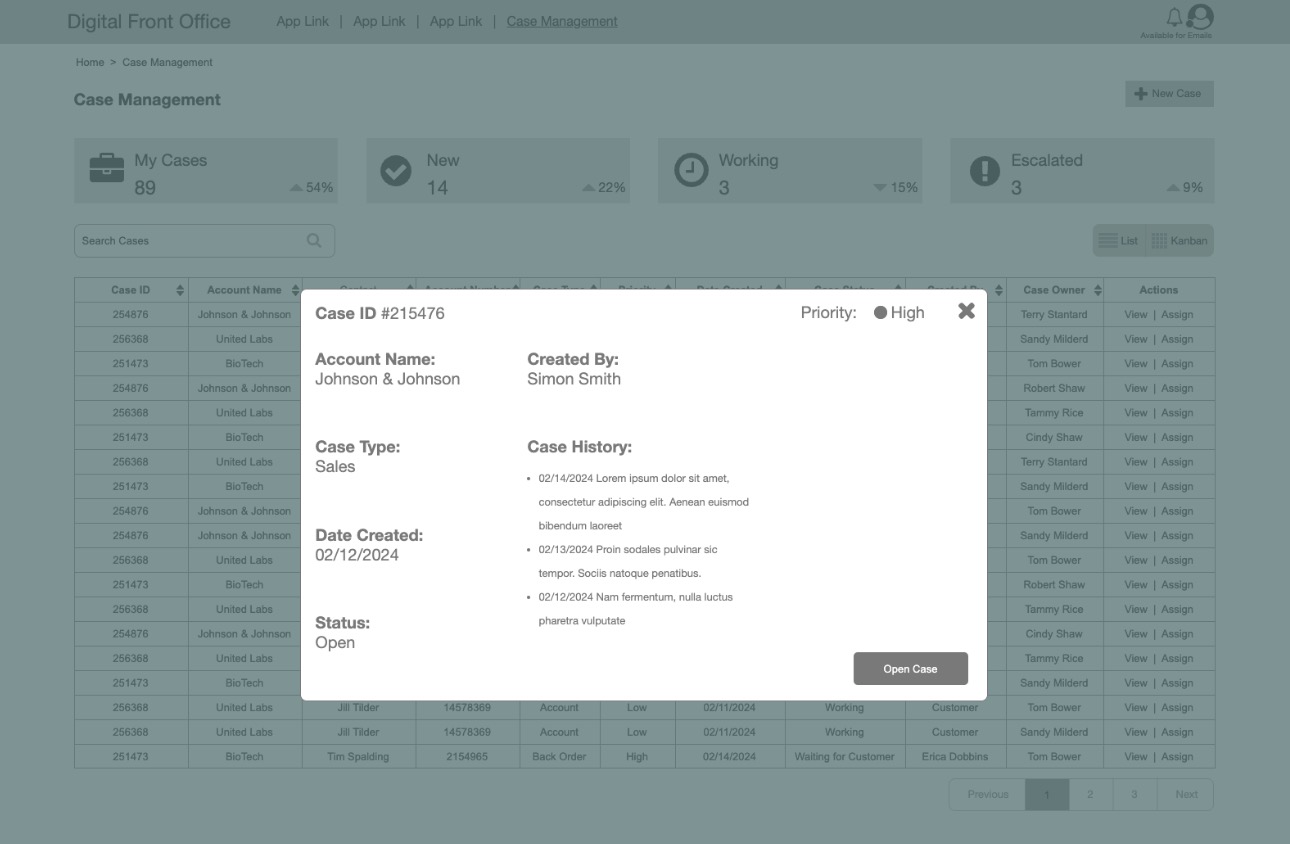Switch to Kanban view
The height and width of the screenshot is (844, 1290).
click(1180, 241)
